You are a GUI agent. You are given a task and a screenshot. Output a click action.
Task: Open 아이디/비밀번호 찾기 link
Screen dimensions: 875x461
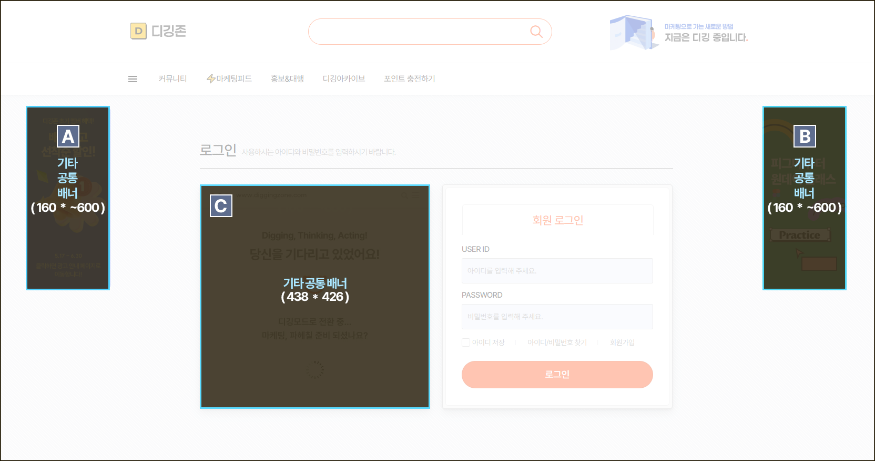[x=557, y=343]
